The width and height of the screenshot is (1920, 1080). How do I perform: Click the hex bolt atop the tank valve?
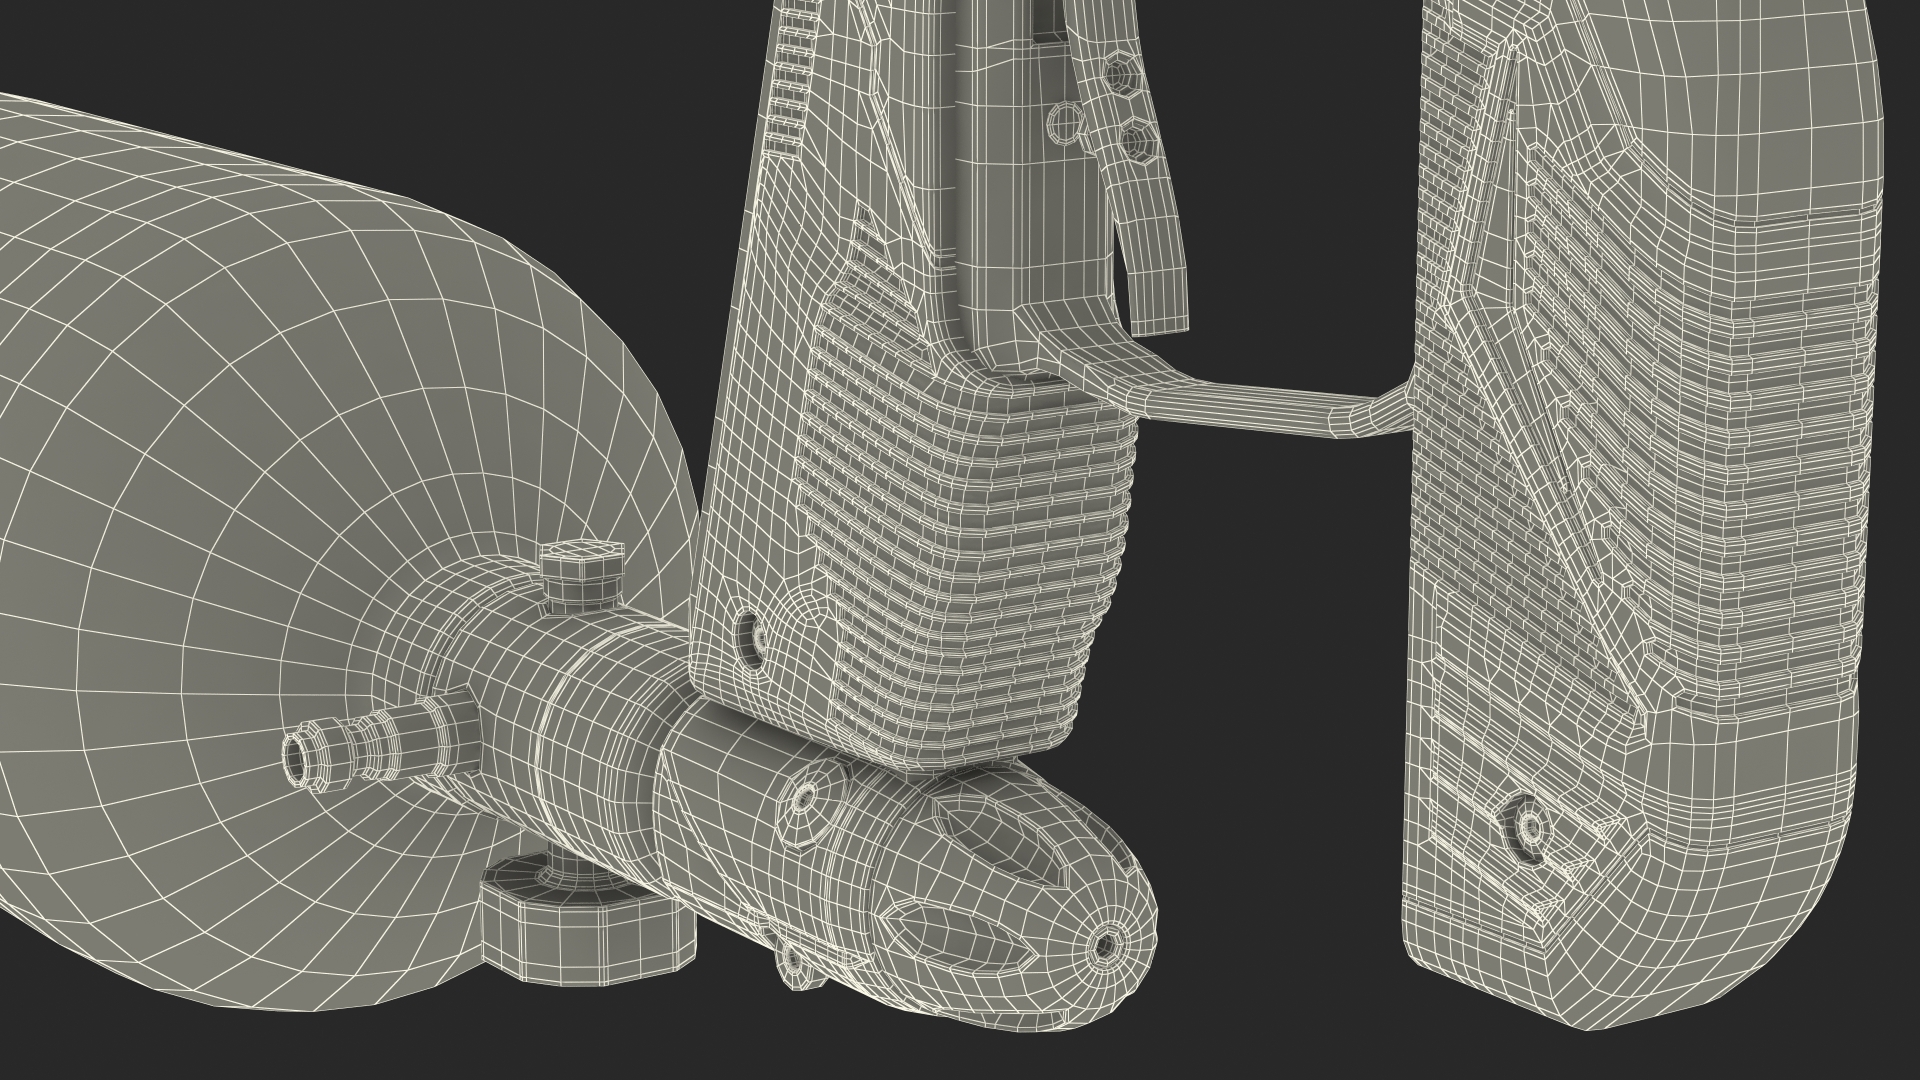pos(581,577)
